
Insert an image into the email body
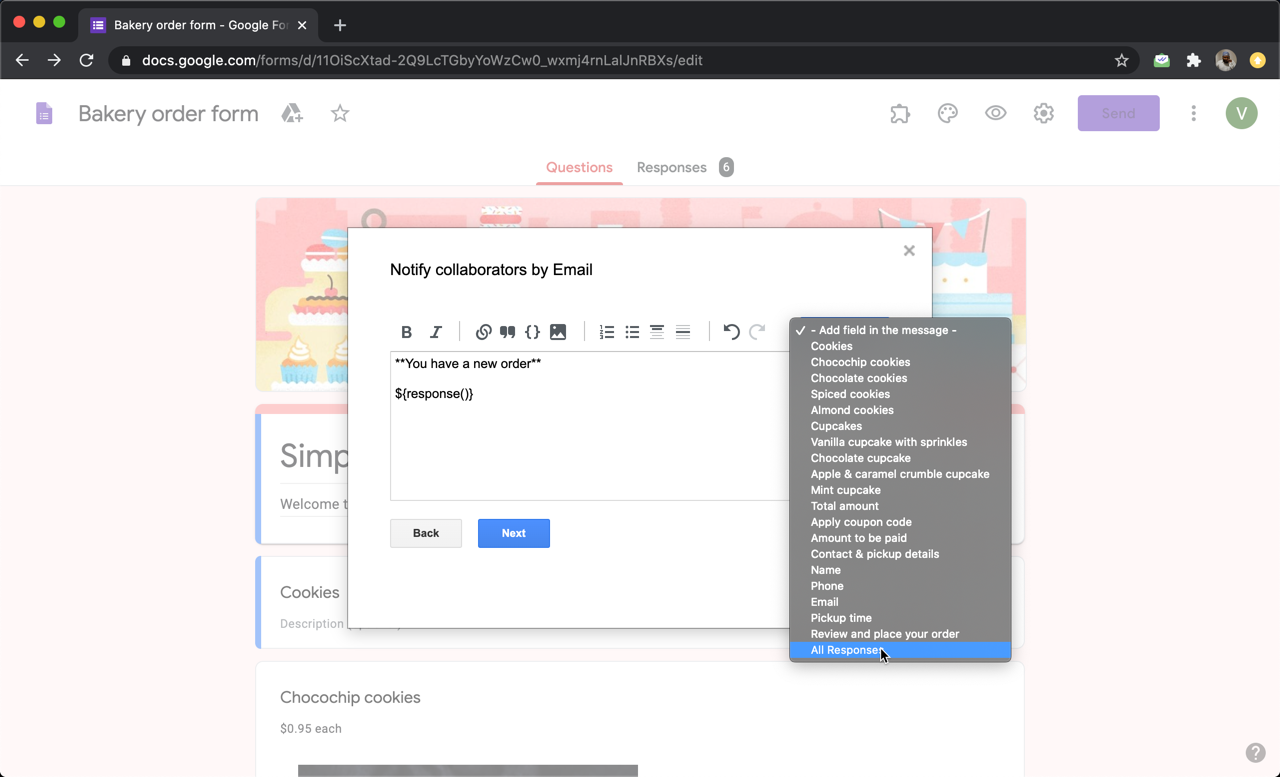[x=558, y=331]
